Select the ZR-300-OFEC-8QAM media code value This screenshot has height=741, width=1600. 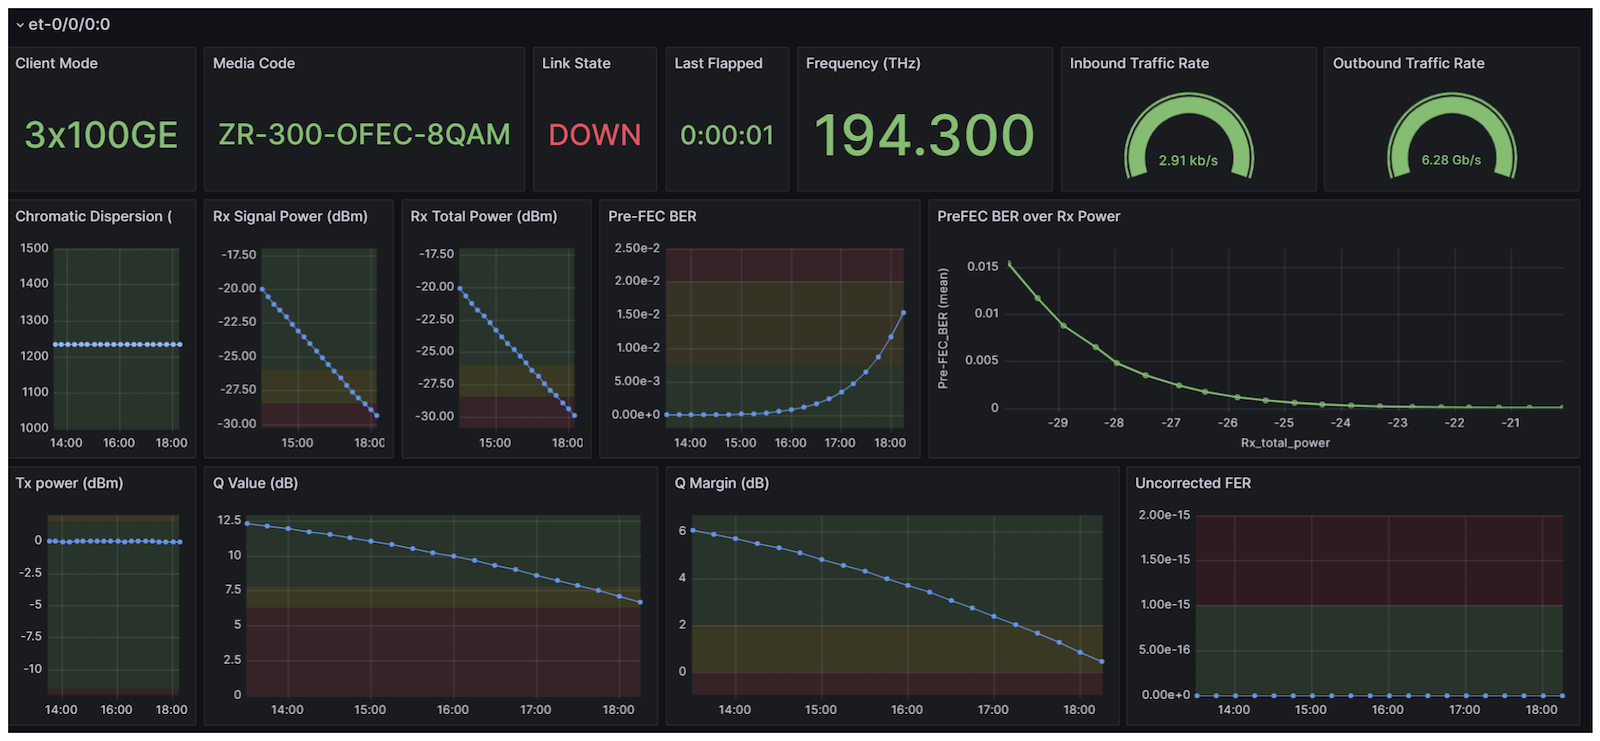pos(364,135)
